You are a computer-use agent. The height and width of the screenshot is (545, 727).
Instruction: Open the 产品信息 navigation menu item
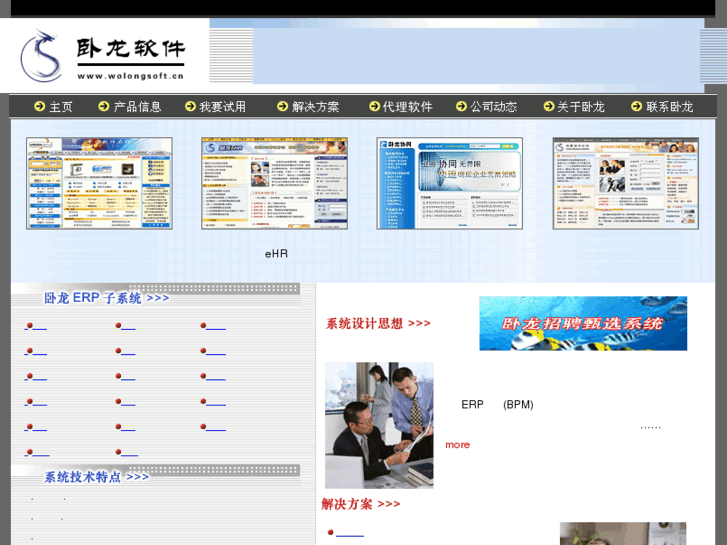[137, 107]
